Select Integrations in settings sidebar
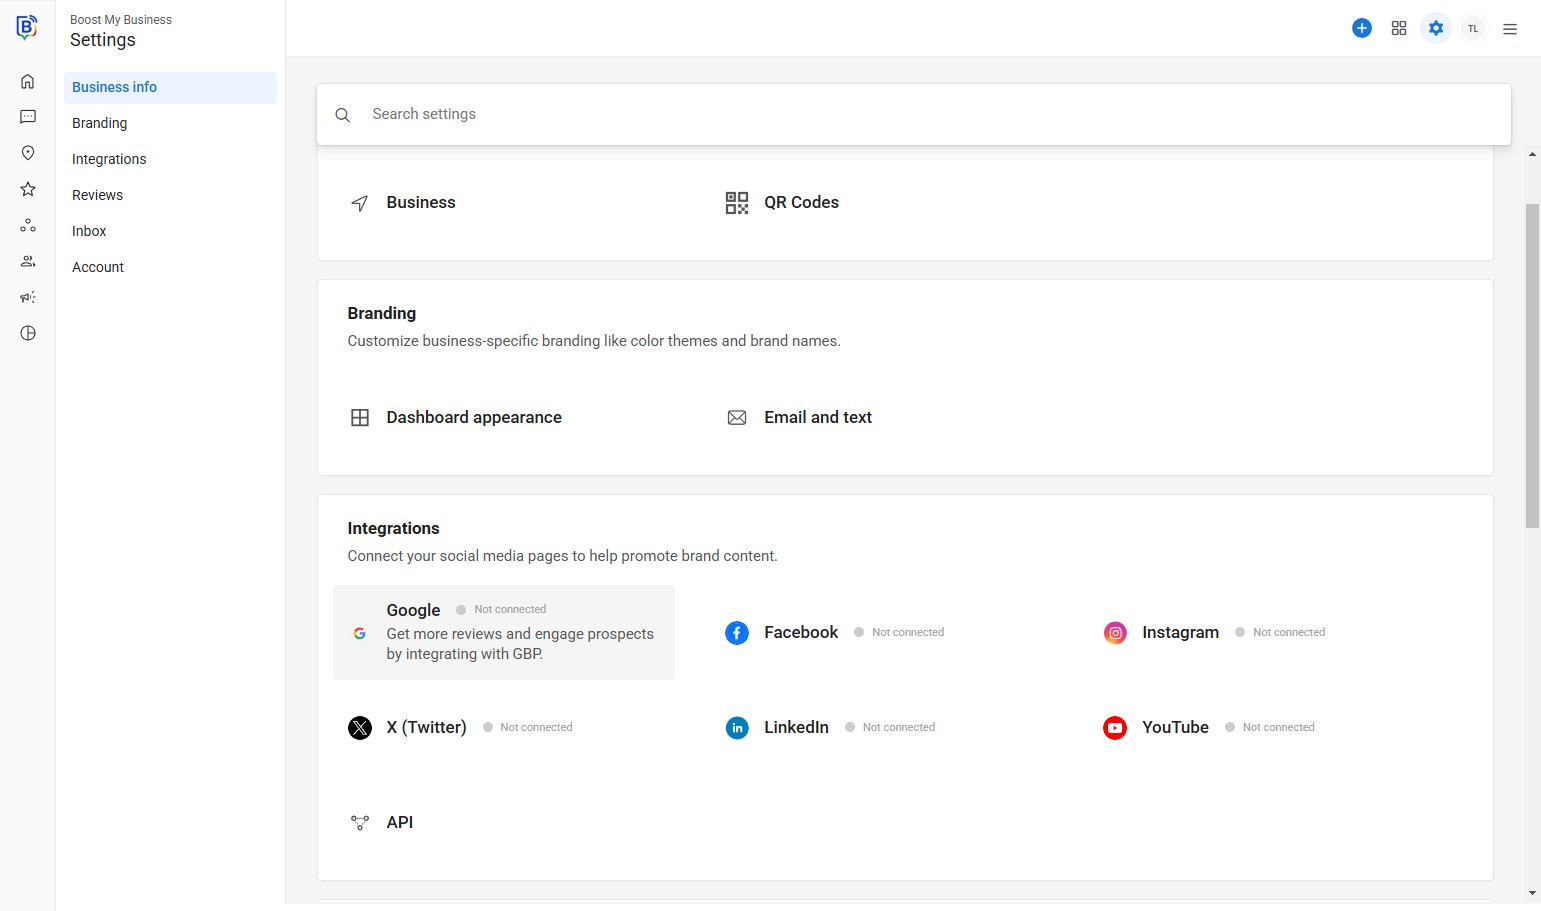Screen dimensions: 1541x911 point(109,159)
